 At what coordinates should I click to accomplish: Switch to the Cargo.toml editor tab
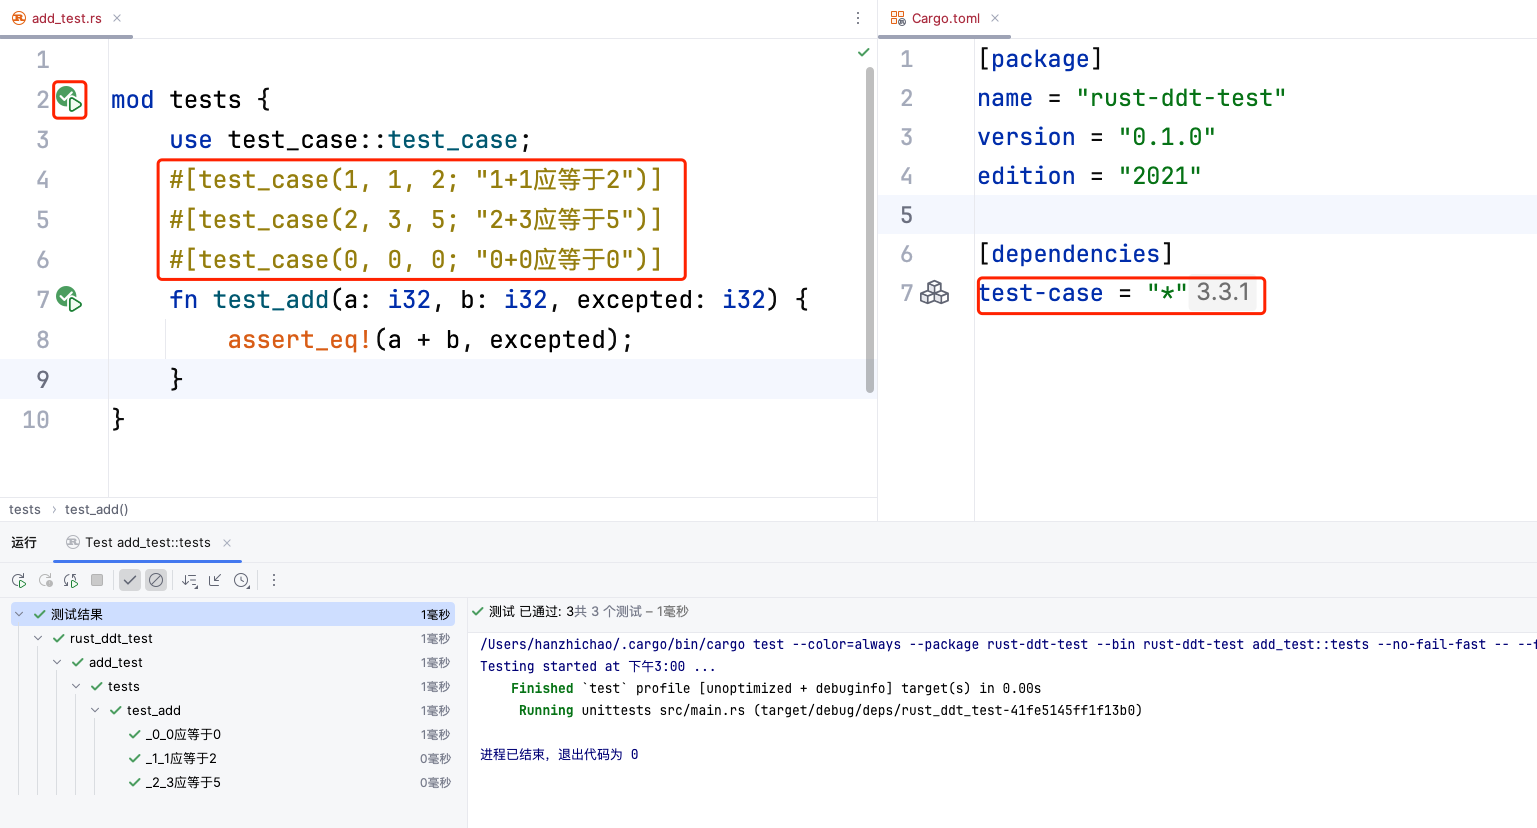[x=945, y=18]
